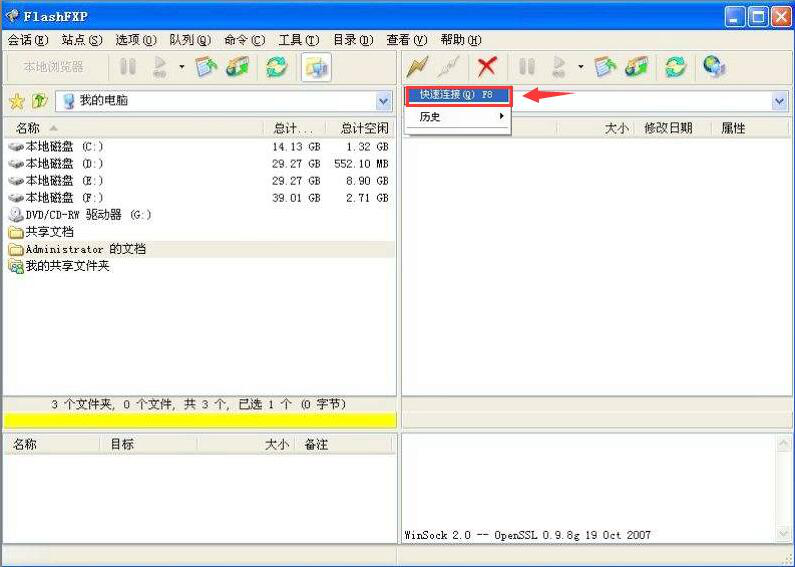This screenshot has width=795, height=567.
Task: Expand the remote path dropdown arrow
Action: (779, 101)
